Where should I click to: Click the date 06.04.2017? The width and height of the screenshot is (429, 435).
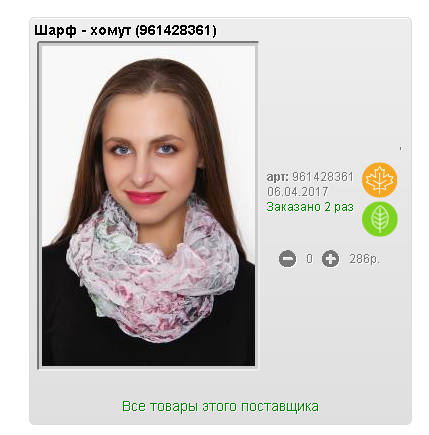[x=298, y=192]
